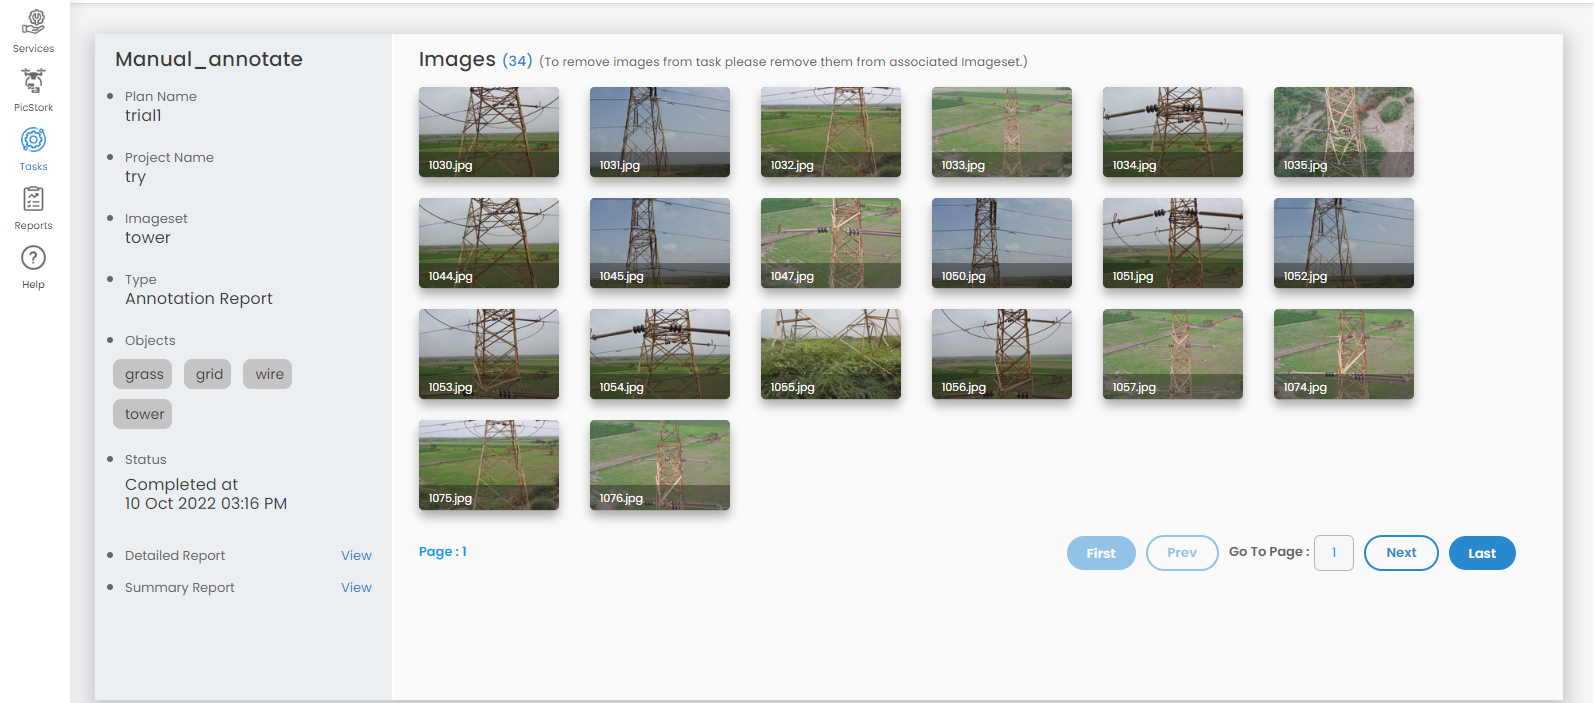Click the 'Page : 1' indicator
This screenshot has height=703, width=1595.
click(x=443, y=552)
